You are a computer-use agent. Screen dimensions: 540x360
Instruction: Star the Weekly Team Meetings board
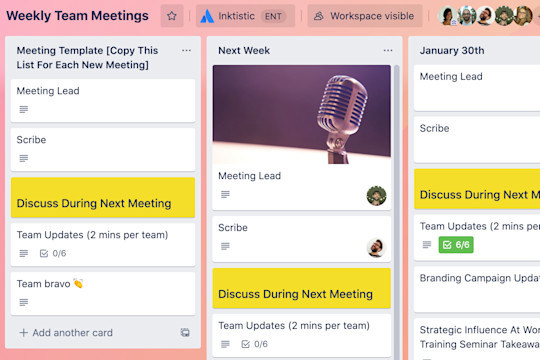(x=172, y=16)
